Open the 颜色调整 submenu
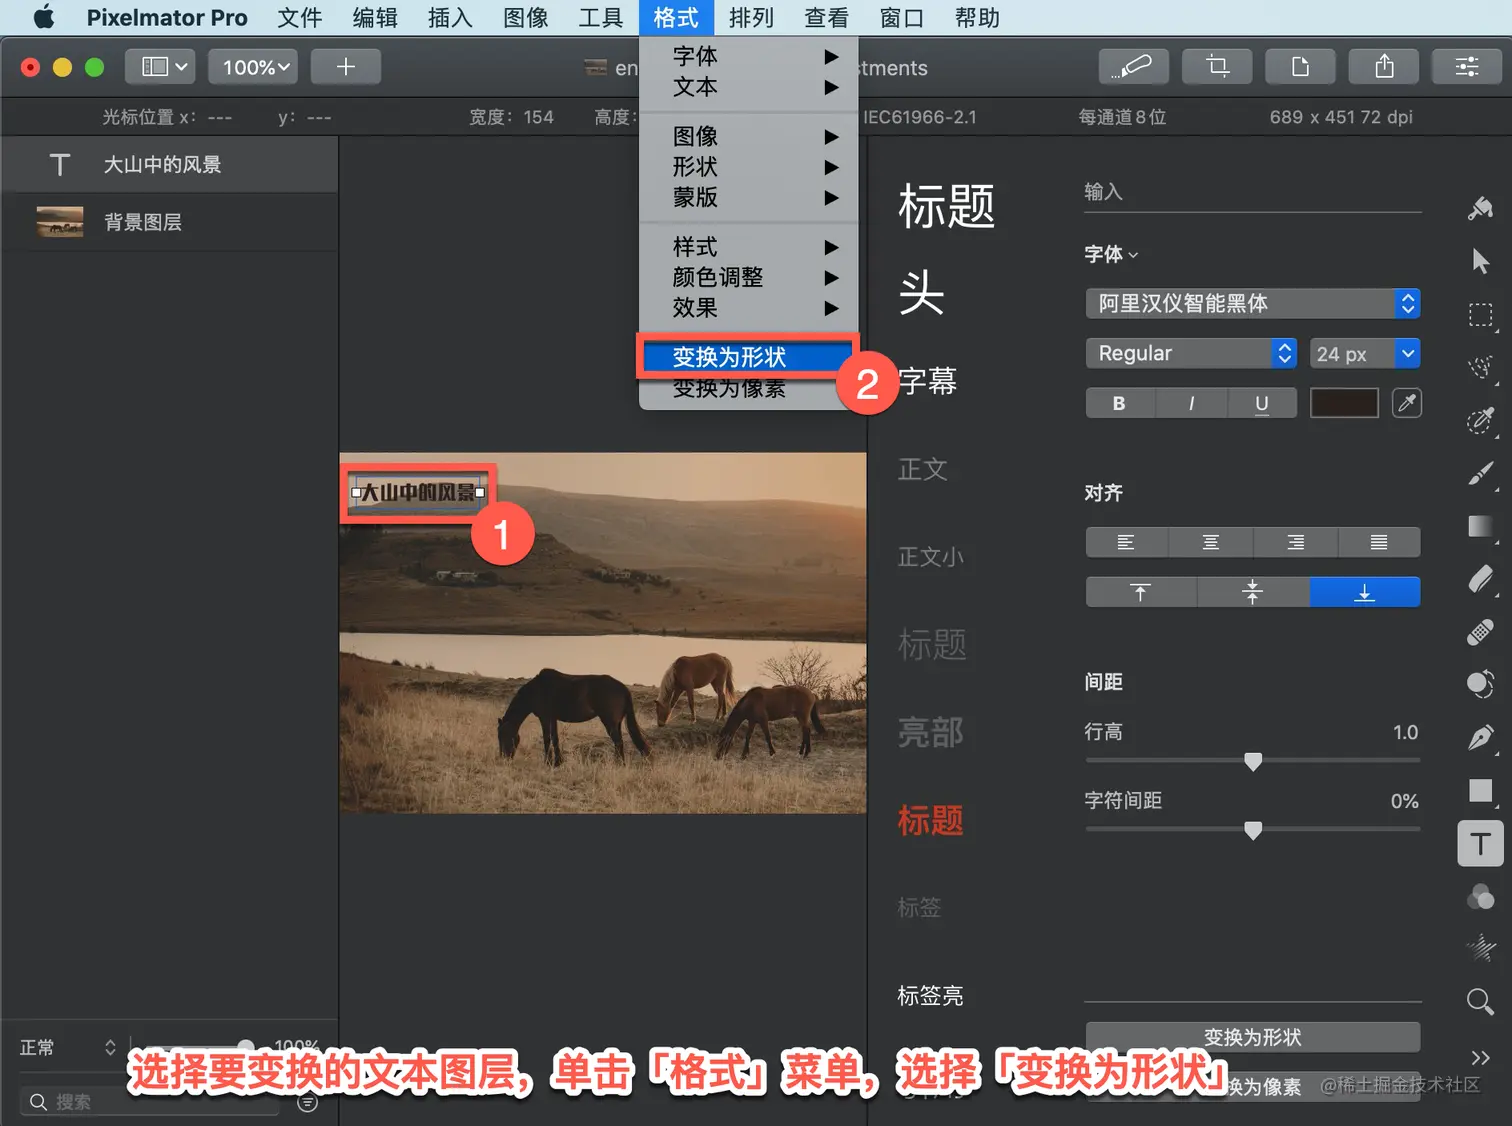The height and width of the screenshot is (1126, 1512). (748, 277)
